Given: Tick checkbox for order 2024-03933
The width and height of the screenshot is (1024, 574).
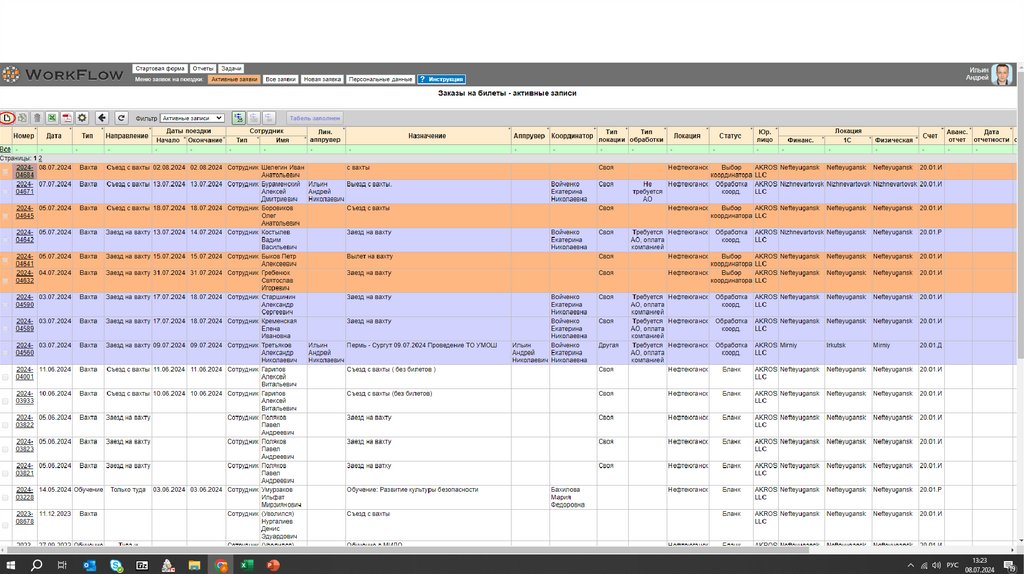Looking at the screenshot, I should tap(5, 401).
